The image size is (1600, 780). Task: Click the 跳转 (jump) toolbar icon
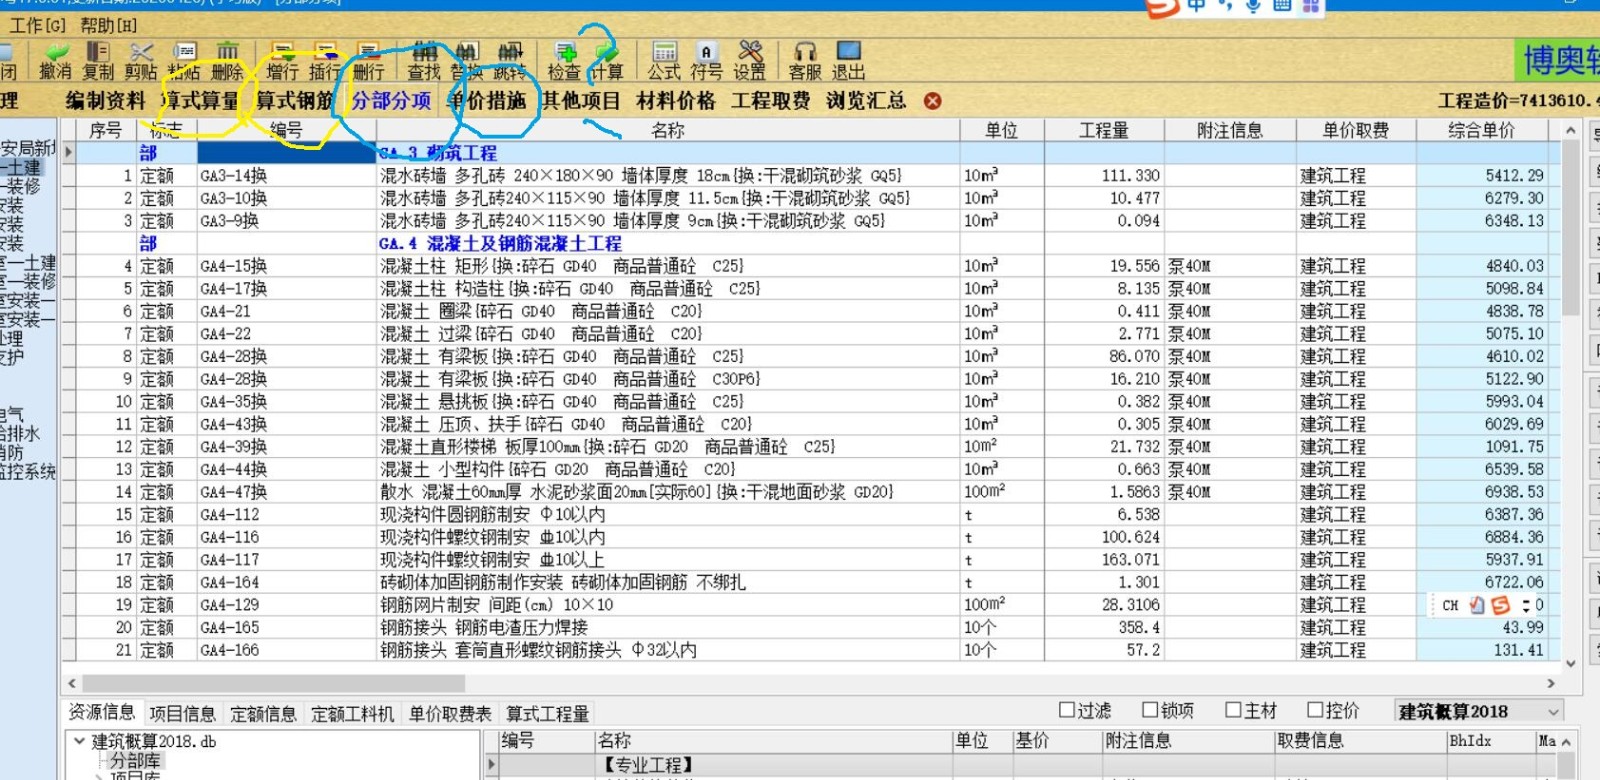click(509, 60)
